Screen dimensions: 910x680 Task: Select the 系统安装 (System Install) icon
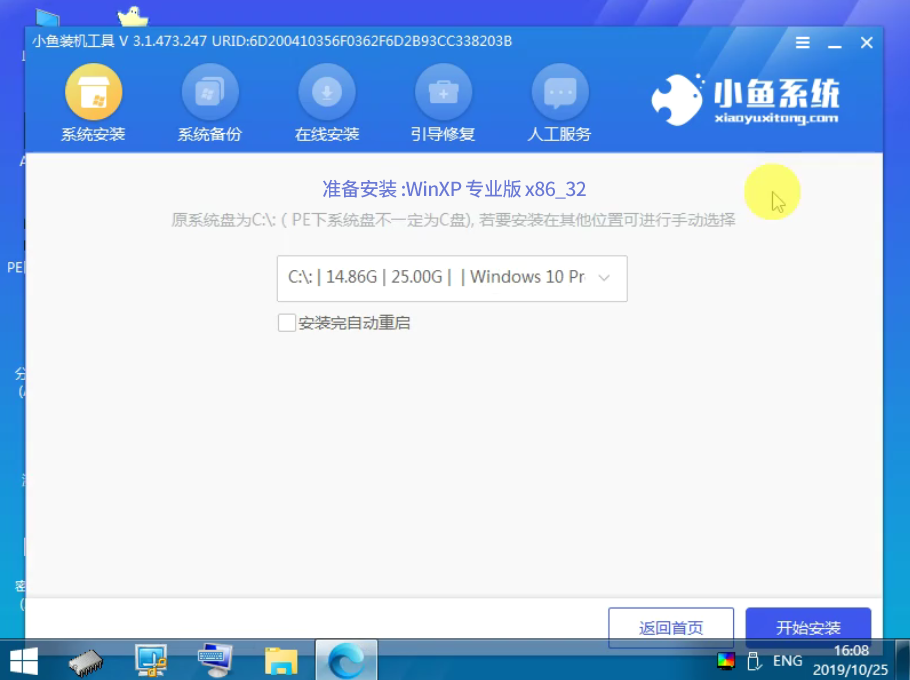94,100
